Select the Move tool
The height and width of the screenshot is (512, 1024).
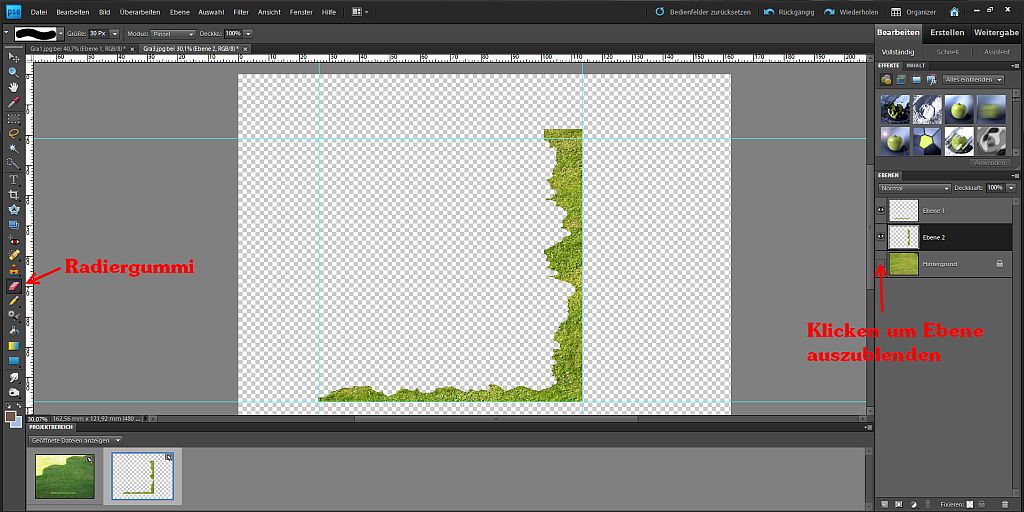click(14, 57)
